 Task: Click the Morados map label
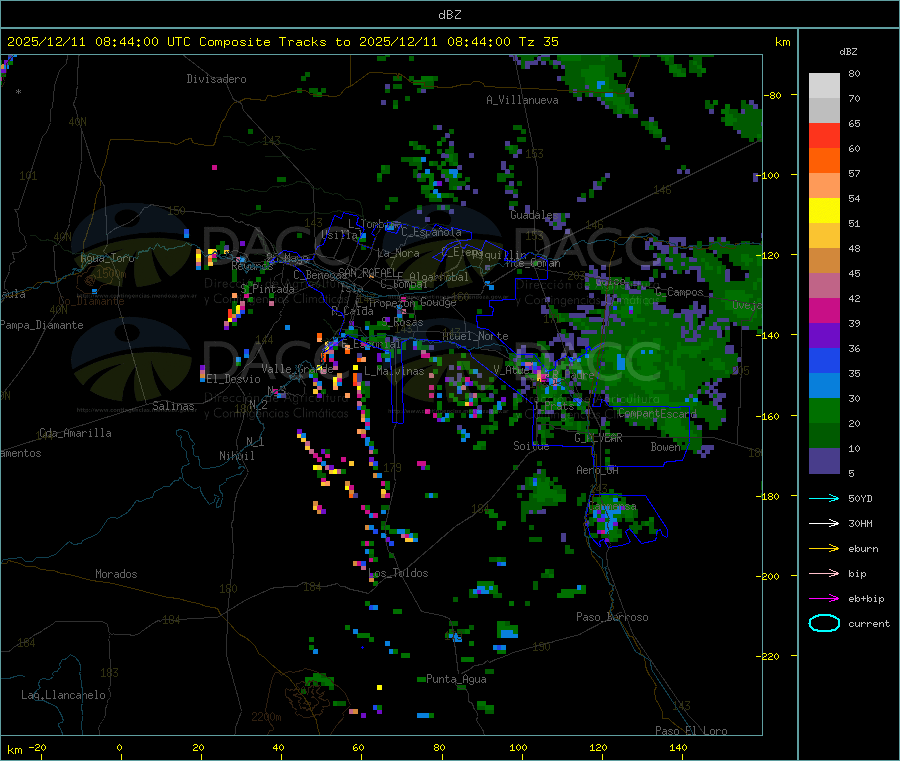(x=116, y=574)
